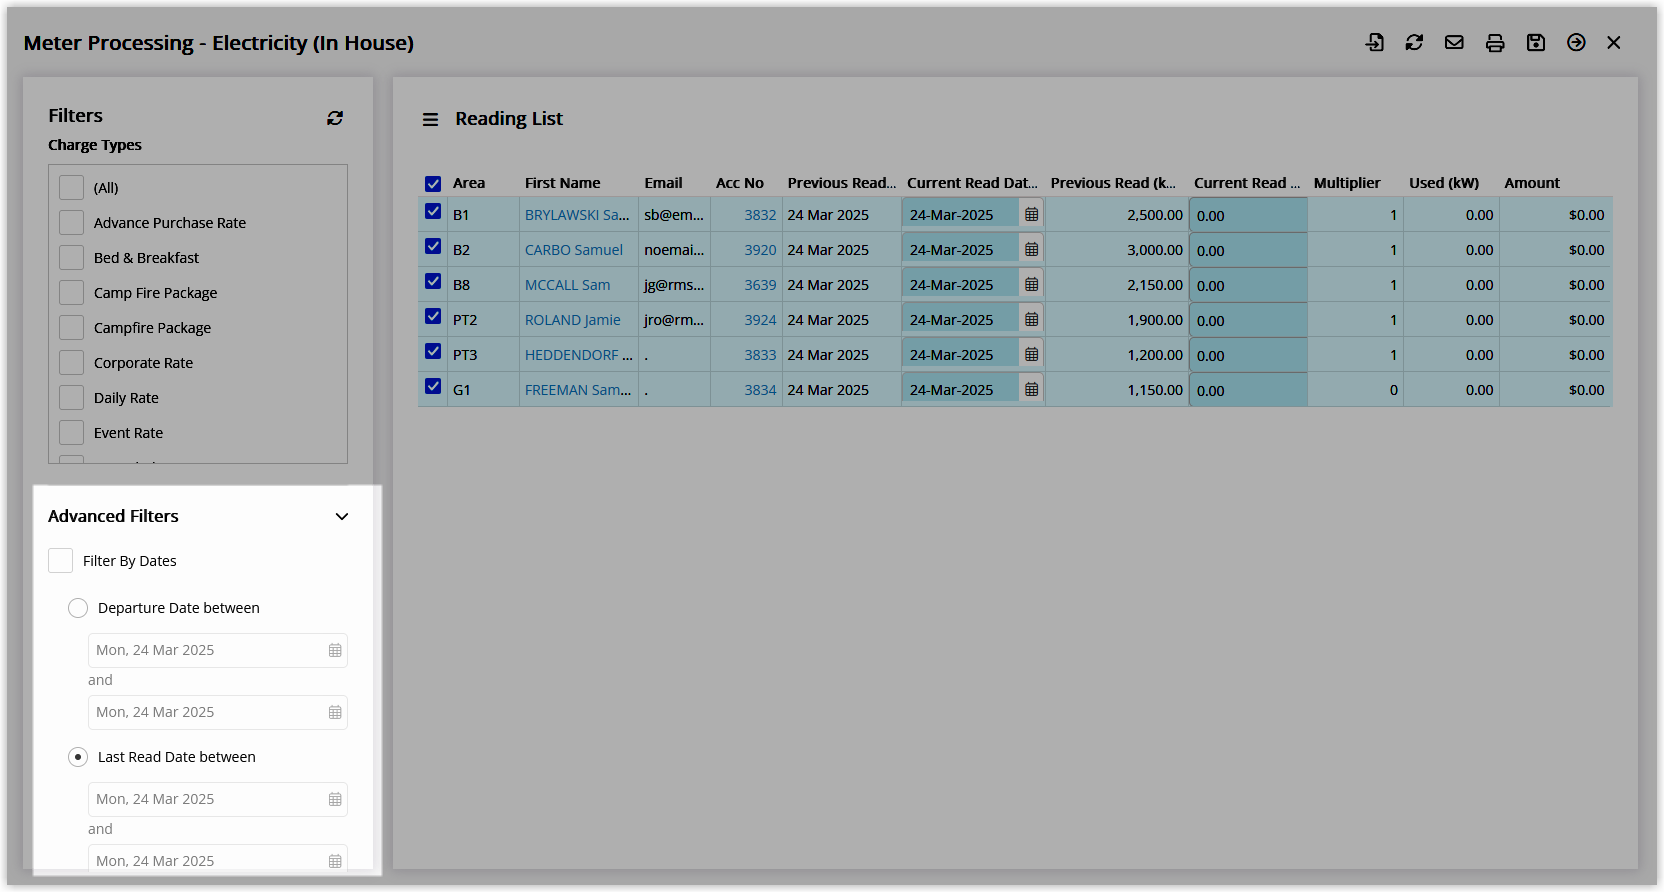This screenshot has height=893, width=1665.
Task: Print the reading list
Action: (1495, 42)
